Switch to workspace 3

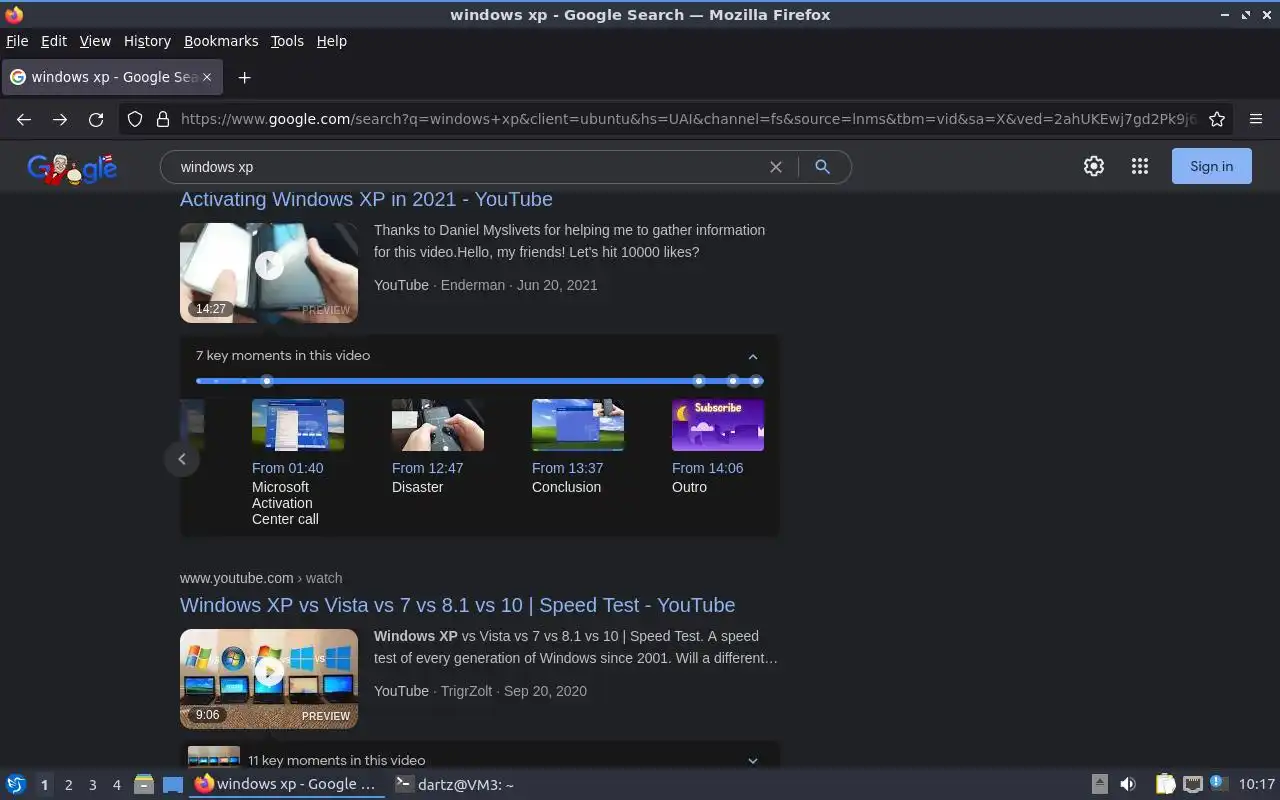pos(92,785)
